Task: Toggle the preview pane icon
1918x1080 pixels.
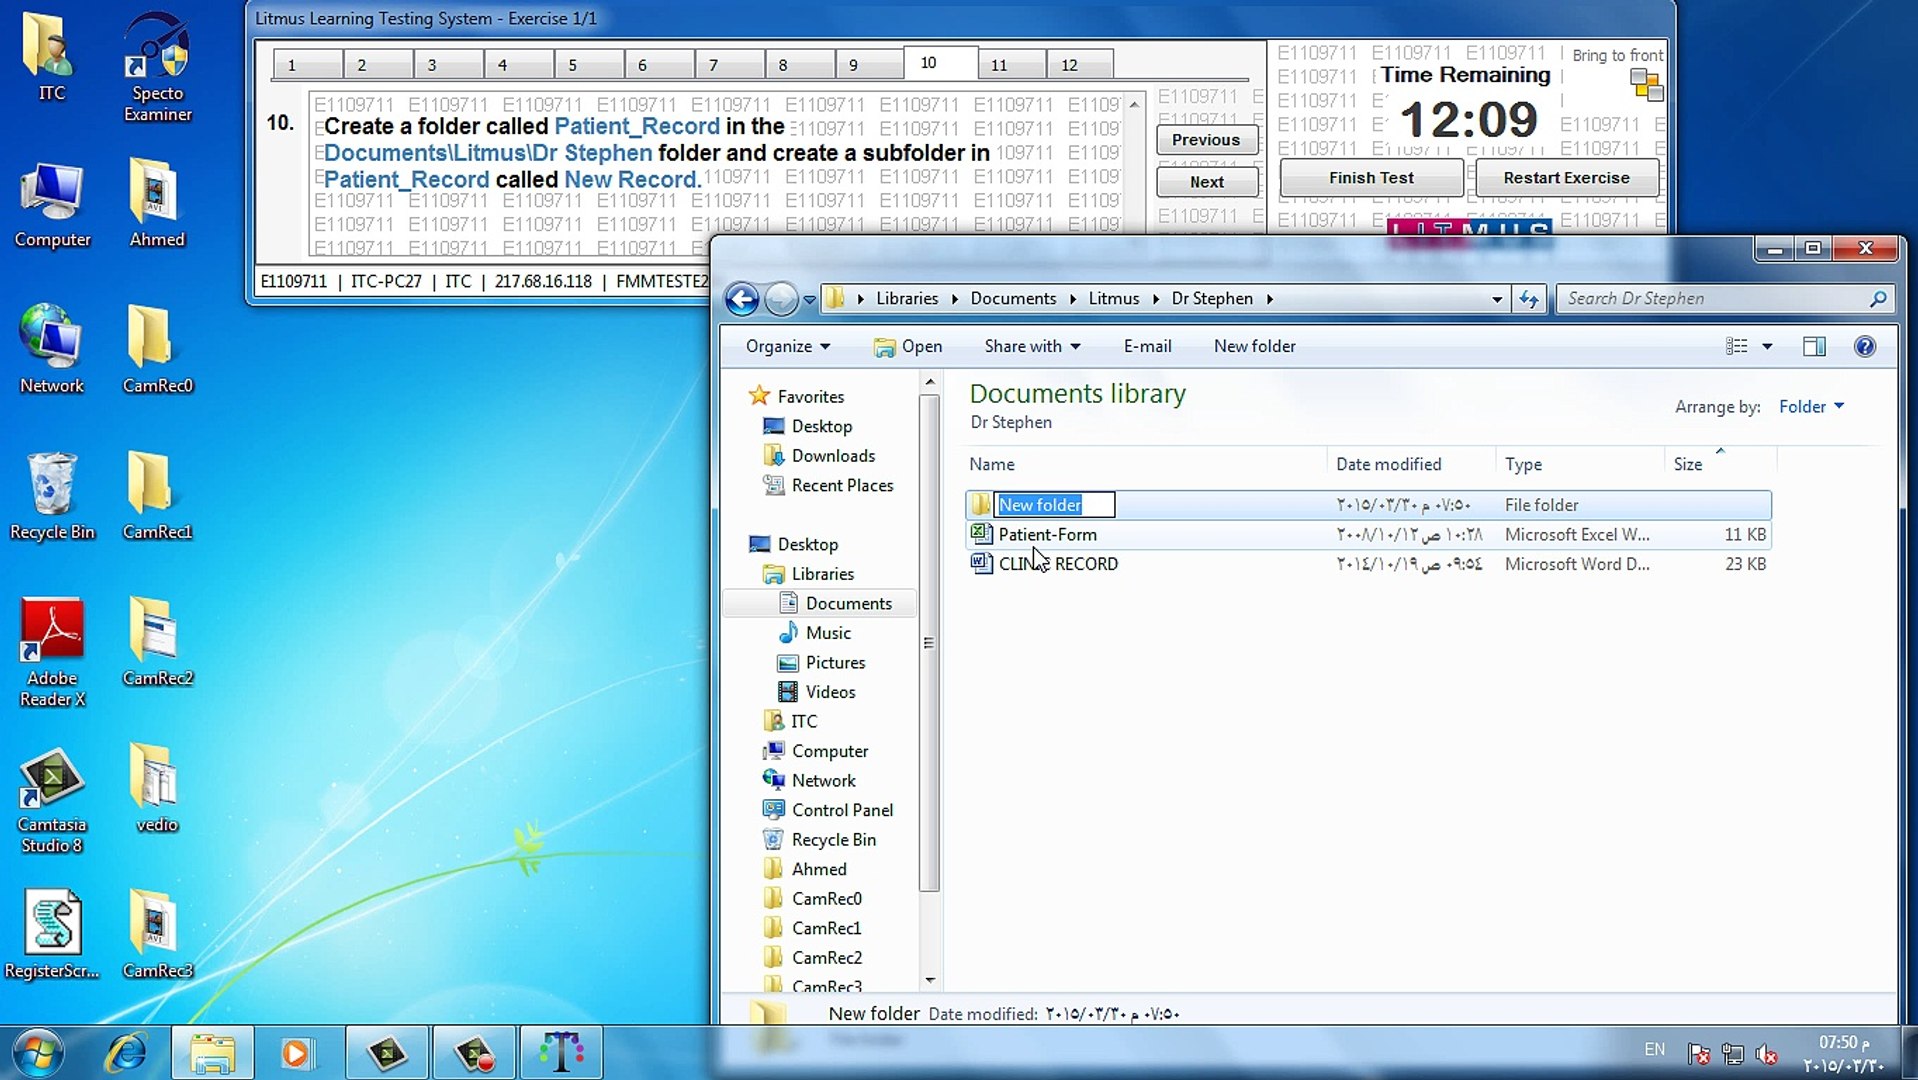Action: [1814, 346]
